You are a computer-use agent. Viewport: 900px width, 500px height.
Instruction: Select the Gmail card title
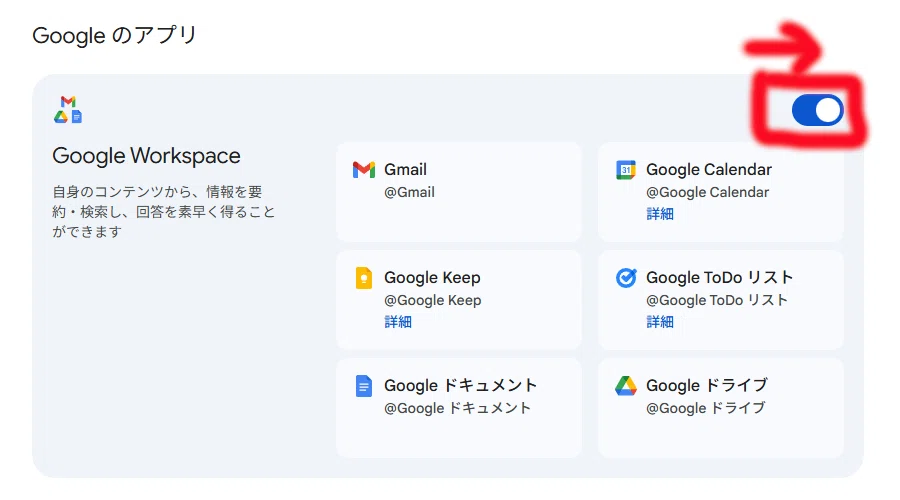405,170
